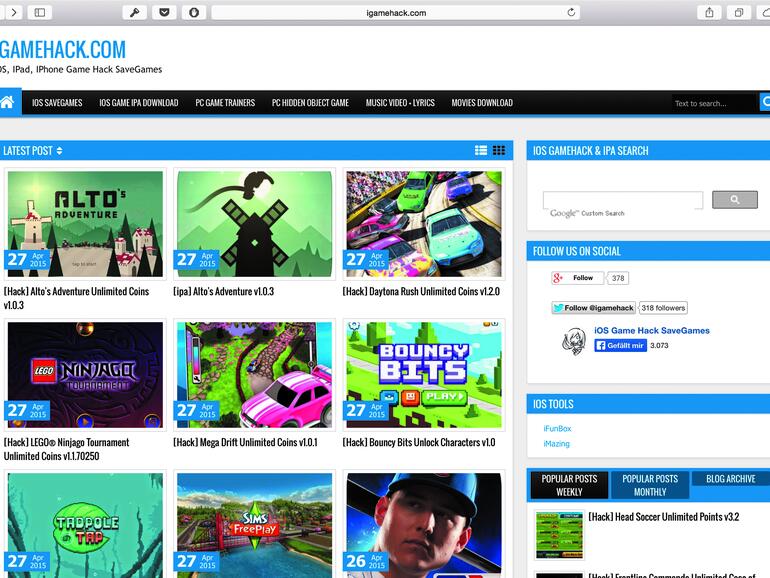770x578 pixels.
Task: Open the key password extension icon
Action: [135, 12]
